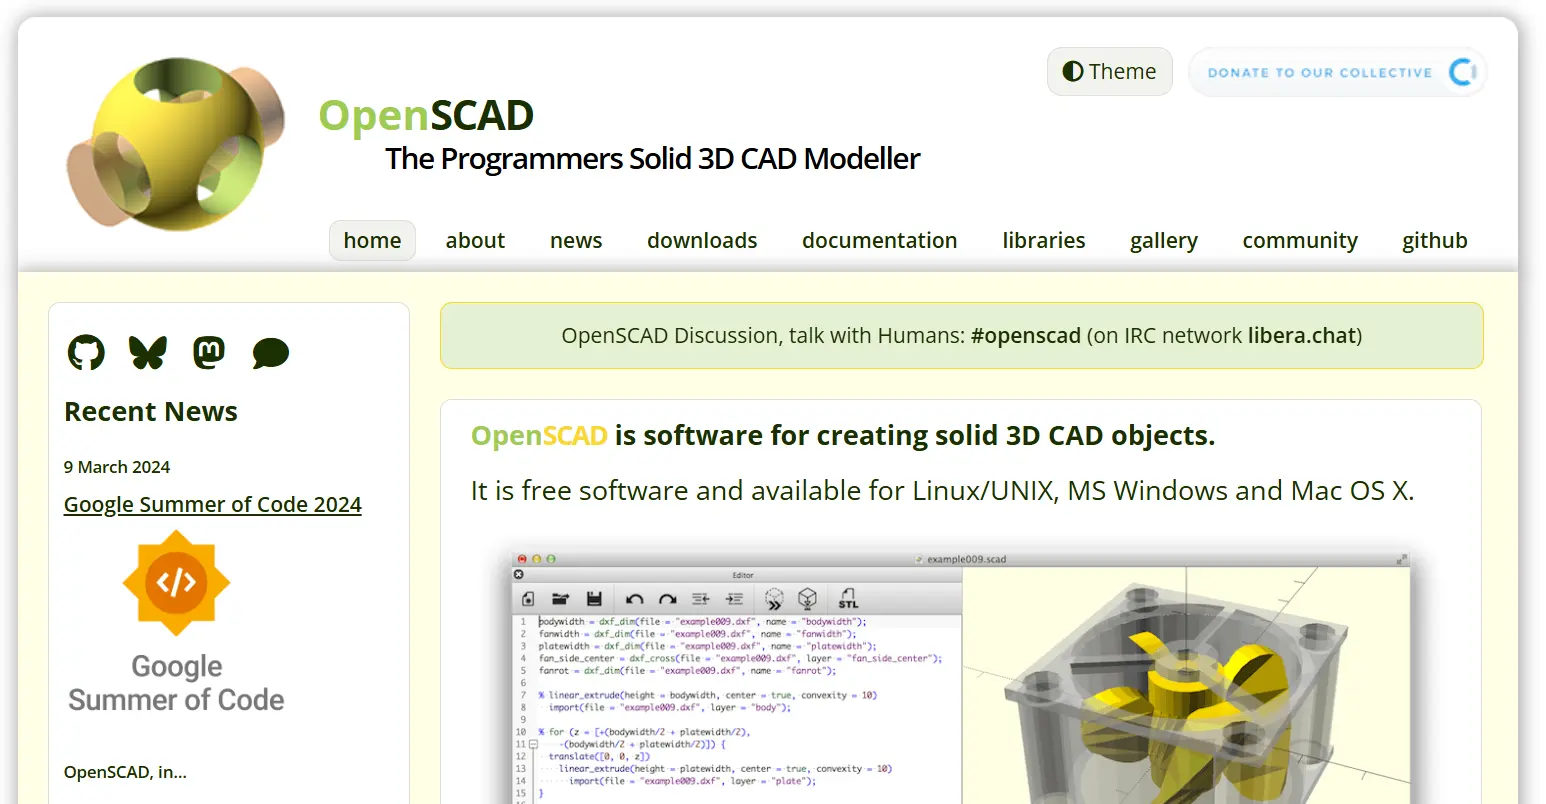Click the Donate To Our Collective button
The image size is (1546, 804).
[x=1337, y=71]
